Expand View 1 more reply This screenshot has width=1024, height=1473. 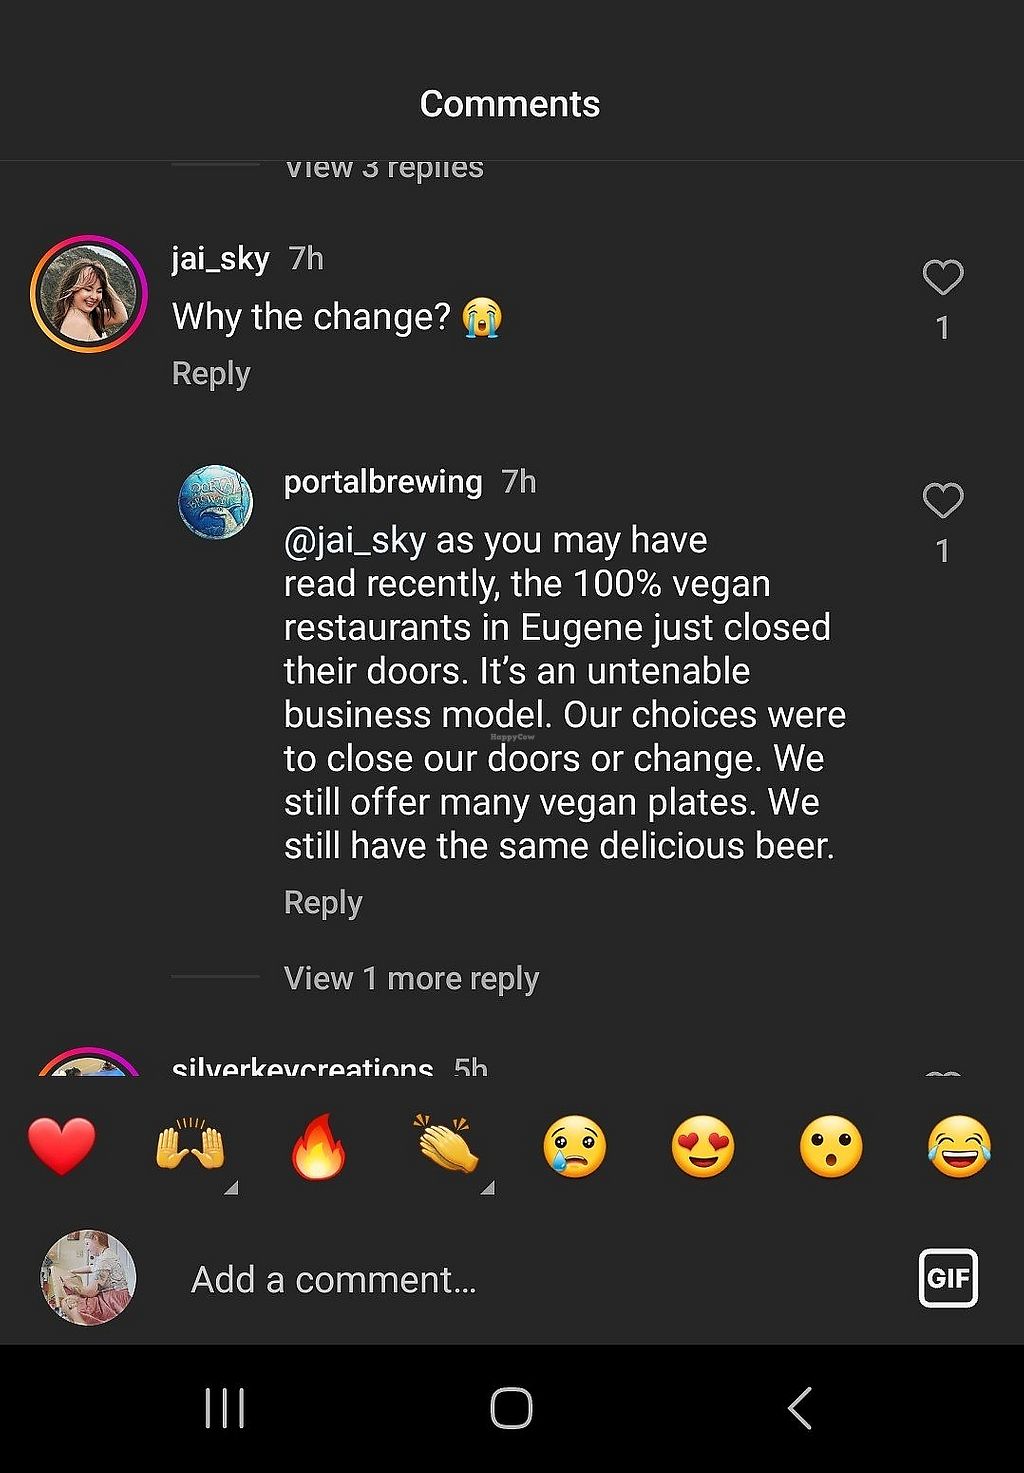[x=411, y=978]
